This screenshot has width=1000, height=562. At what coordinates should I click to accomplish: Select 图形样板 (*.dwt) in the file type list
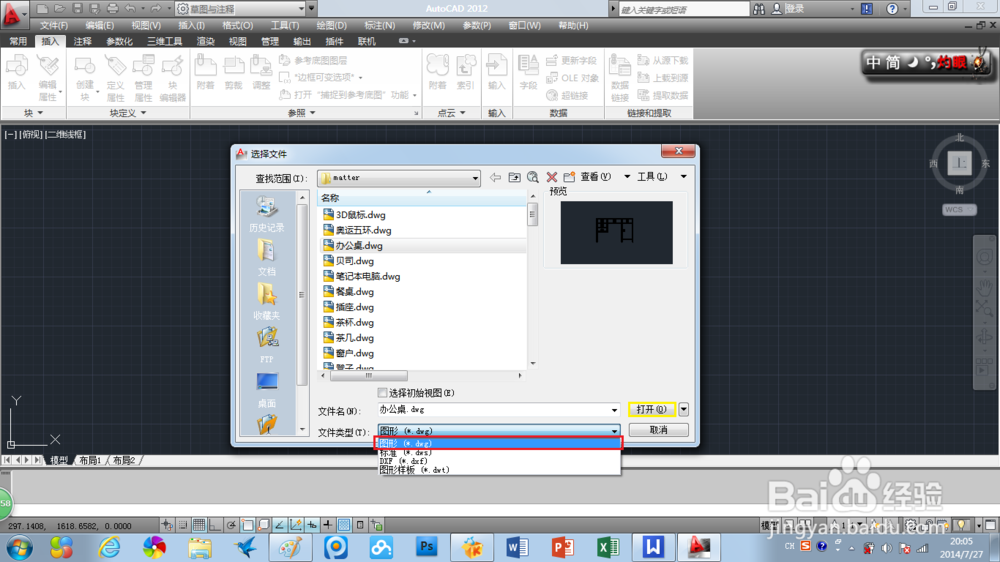pyautogui.click(x=497, y=470)
